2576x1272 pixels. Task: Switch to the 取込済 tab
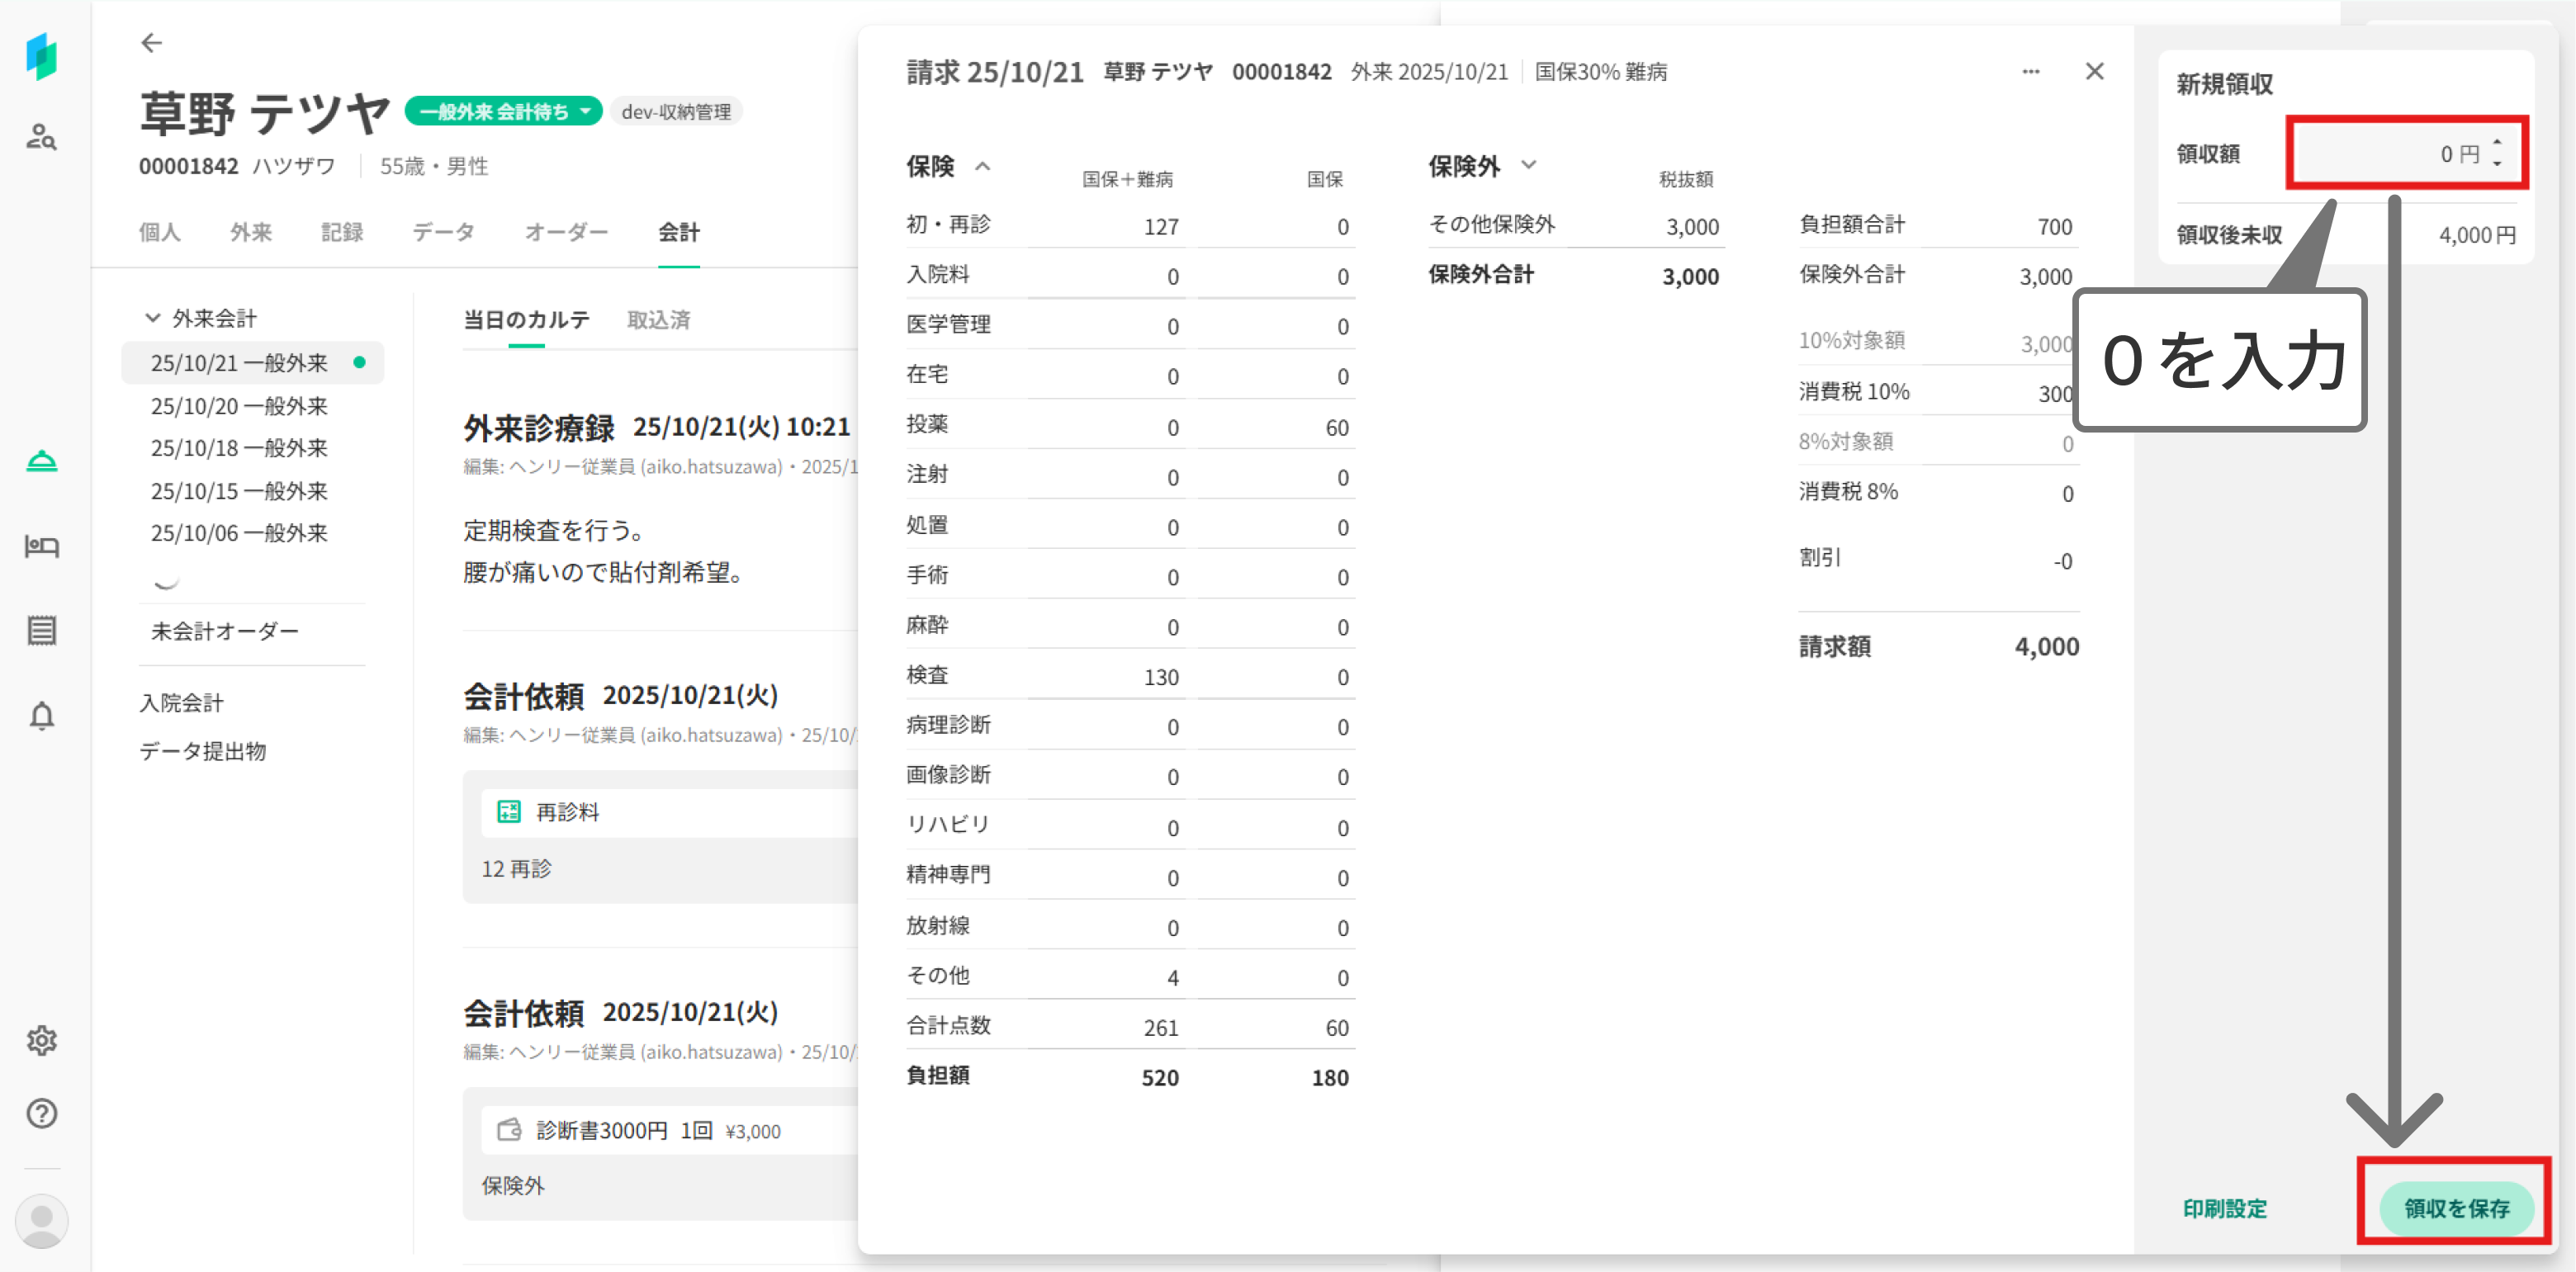[x=658, y=320]
